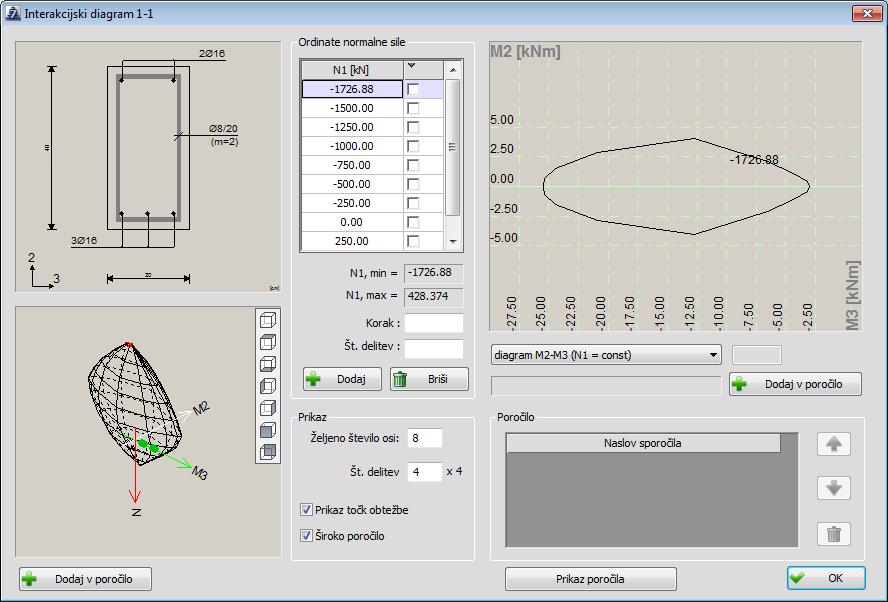This screenshot has width=888, height=602.
Task: Tick checkbox for N1 -250.00 row
Action: coord(413,203)
